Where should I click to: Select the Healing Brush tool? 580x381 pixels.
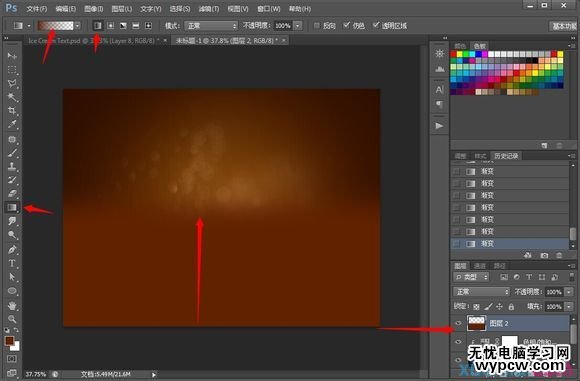coord(12,139)
